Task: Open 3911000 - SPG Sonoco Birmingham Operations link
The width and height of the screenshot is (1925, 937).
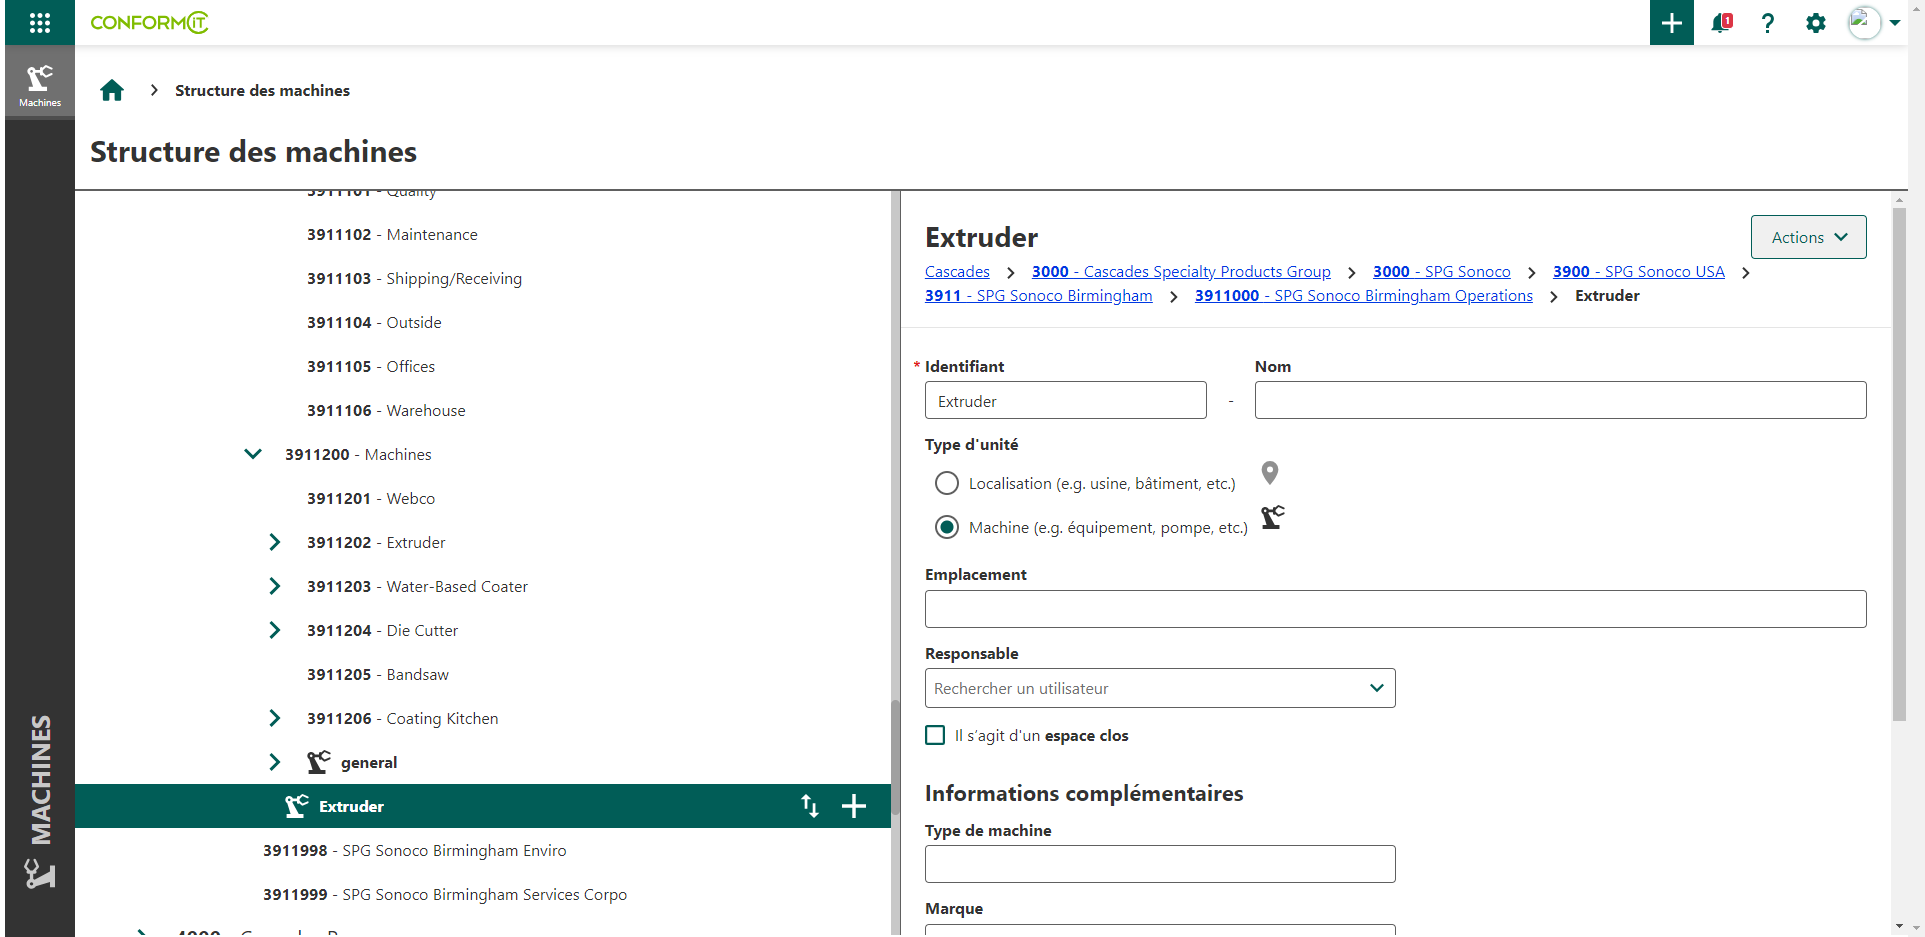Action: 1364,296
